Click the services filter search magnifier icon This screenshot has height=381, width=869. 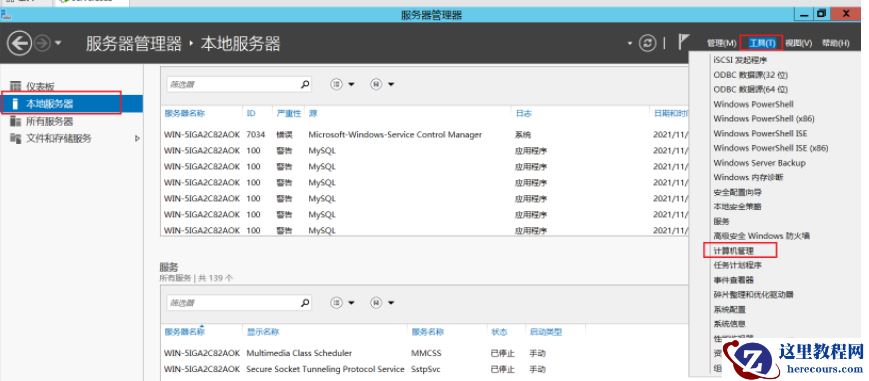click(x=305, y=303)
